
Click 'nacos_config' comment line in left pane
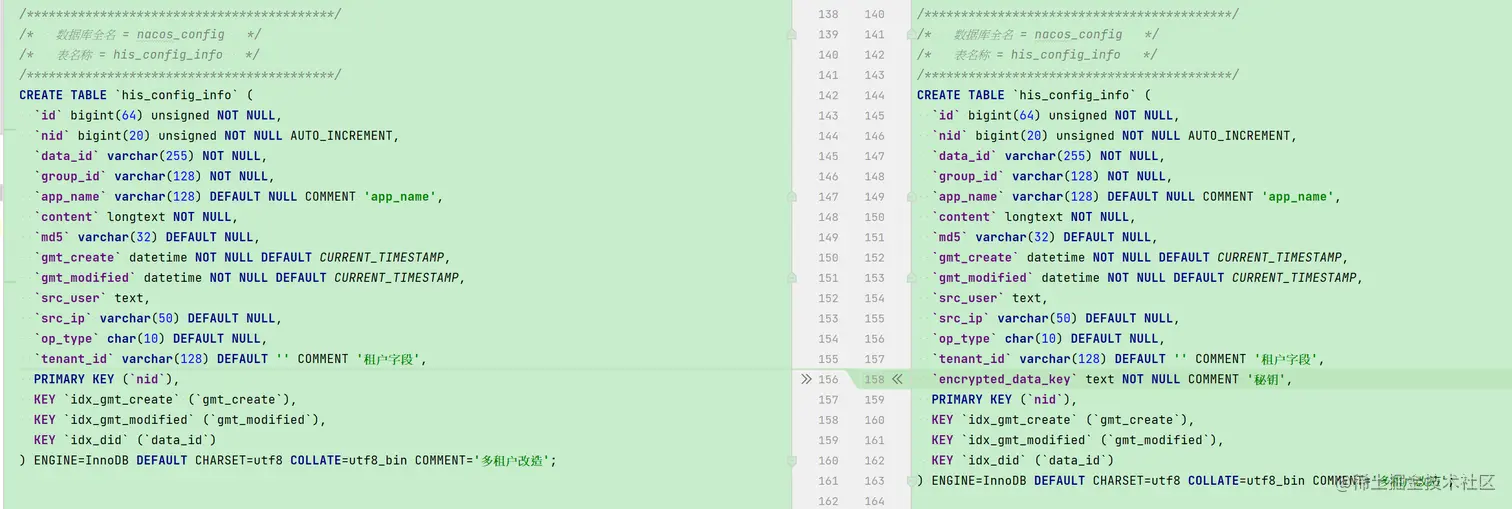pos(140,34)
